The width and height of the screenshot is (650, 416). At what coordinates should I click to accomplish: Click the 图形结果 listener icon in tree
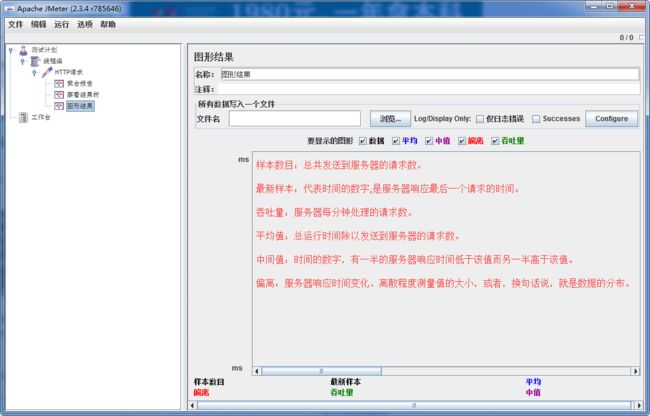tap(59, 106)
